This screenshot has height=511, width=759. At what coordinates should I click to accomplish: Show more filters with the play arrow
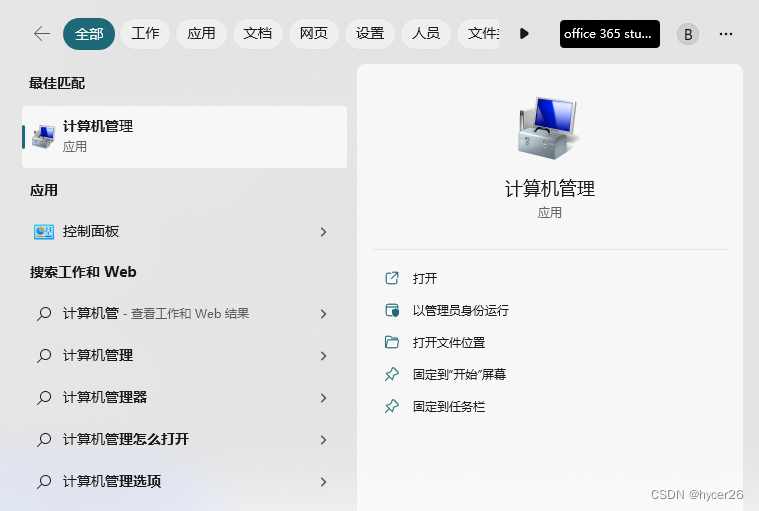pyautogui.click(x=524, y=34)
